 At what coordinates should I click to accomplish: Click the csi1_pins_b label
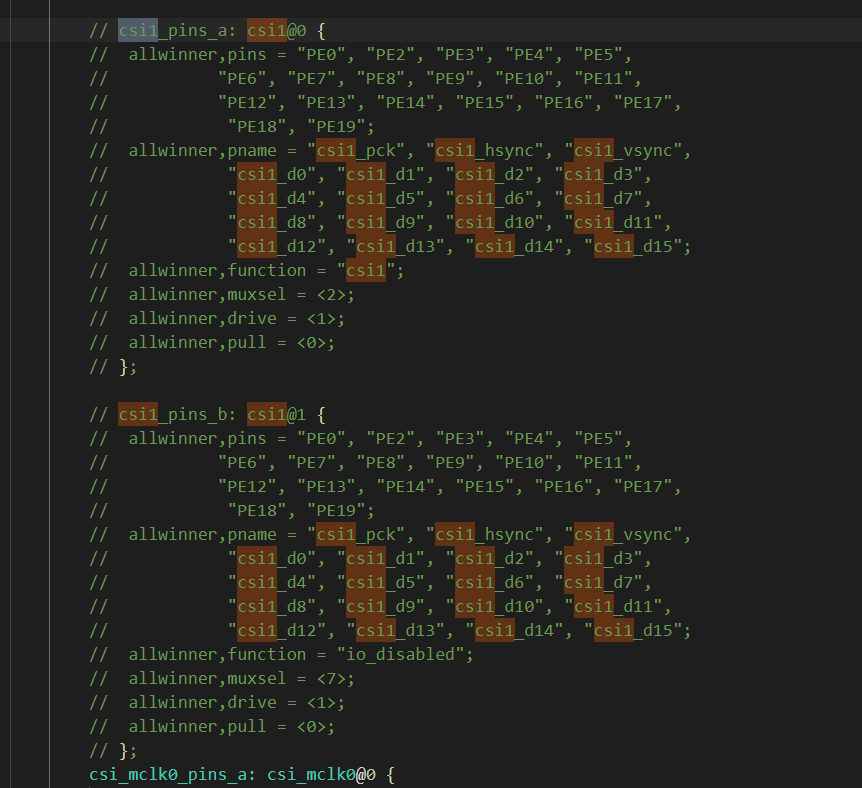tap(178, 415)
